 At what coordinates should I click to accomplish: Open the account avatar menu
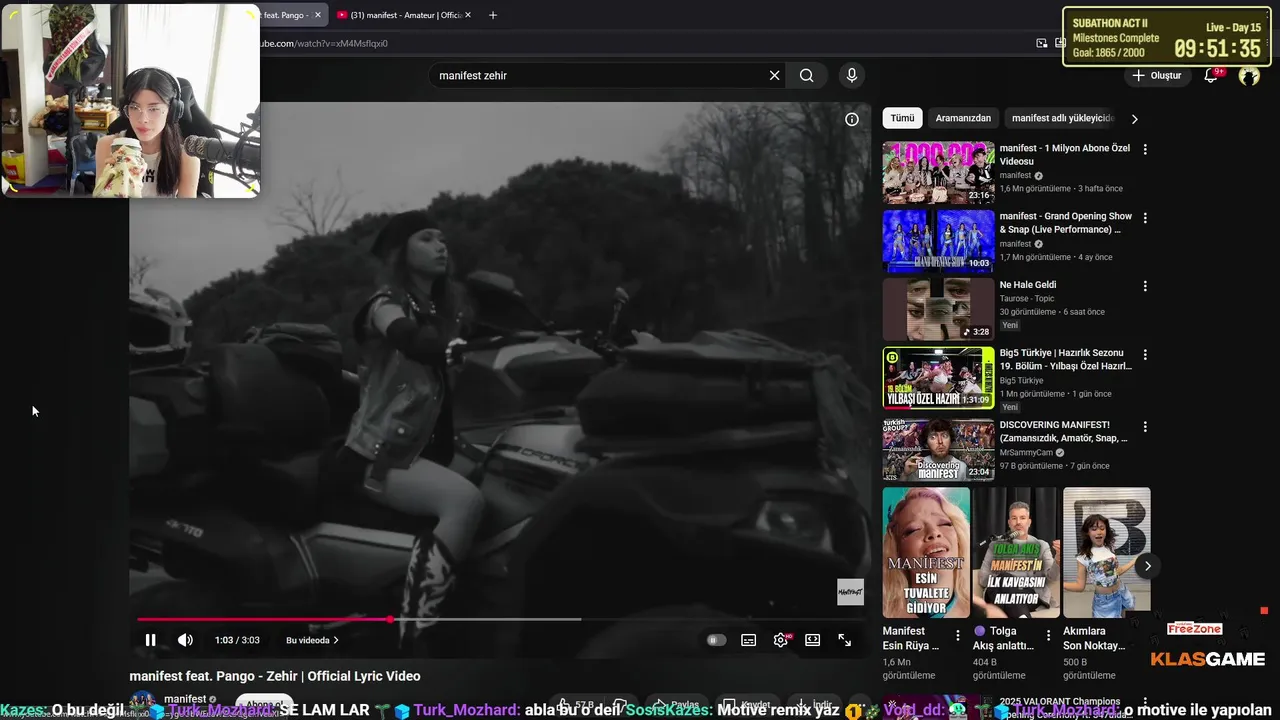pyautogui.click(x=1249, y=75)
